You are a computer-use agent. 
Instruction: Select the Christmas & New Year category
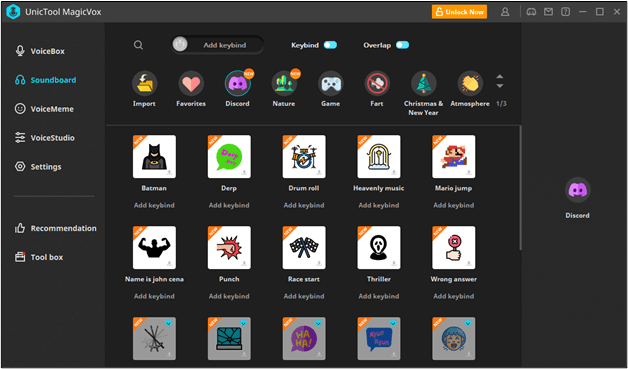pos(423,84)
